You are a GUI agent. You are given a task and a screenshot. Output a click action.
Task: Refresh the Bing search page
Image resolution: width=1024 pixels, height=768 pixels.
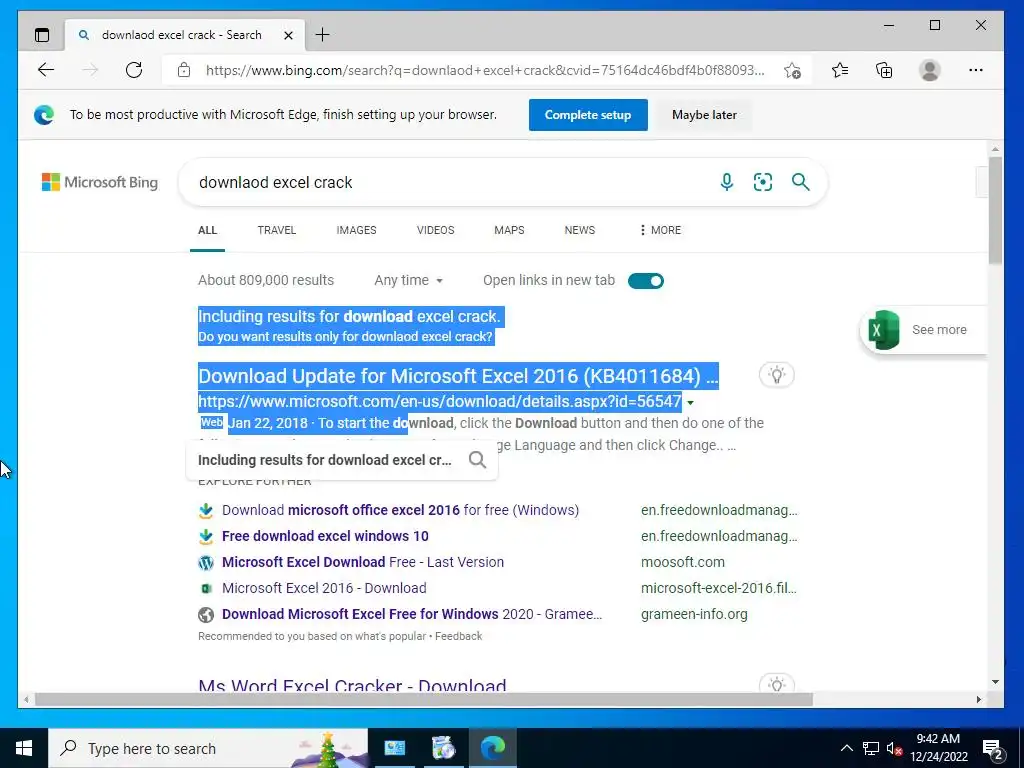click(x=134, y=70)
